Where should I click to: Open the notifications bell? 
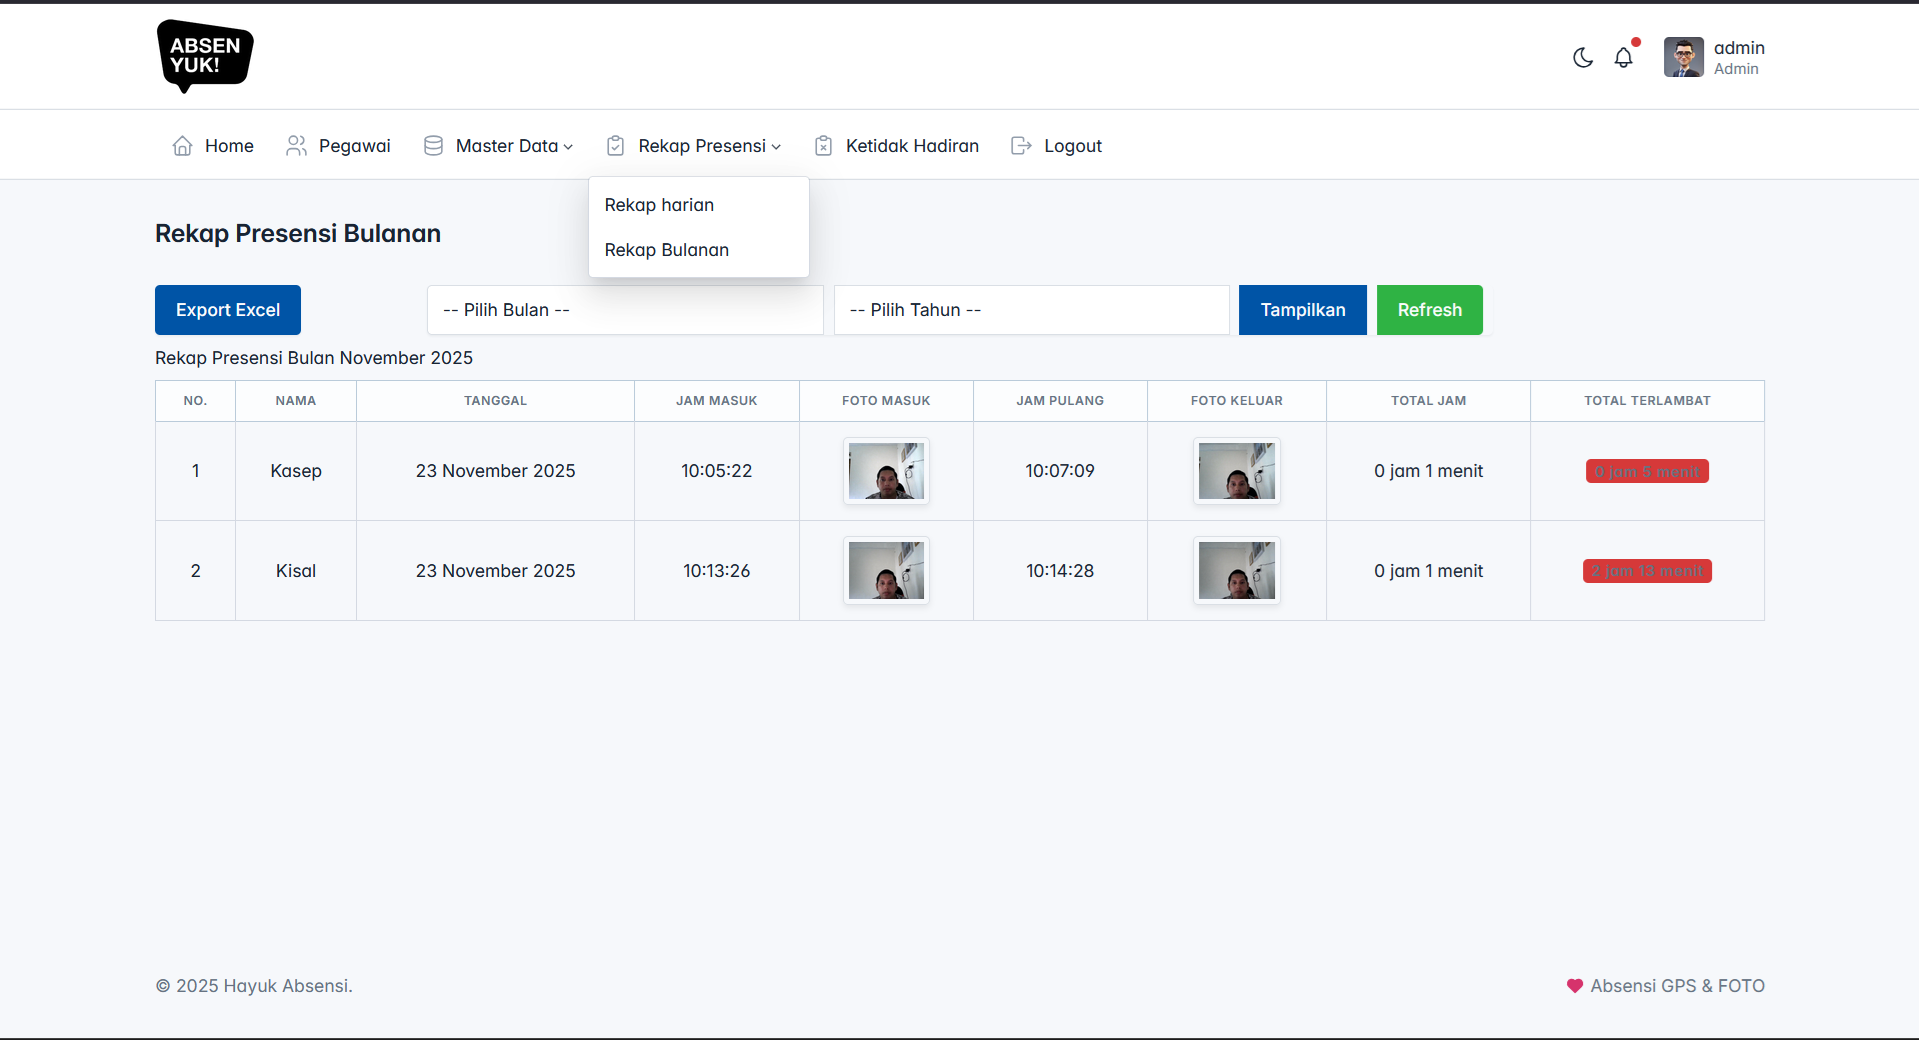coord(1624,58)
